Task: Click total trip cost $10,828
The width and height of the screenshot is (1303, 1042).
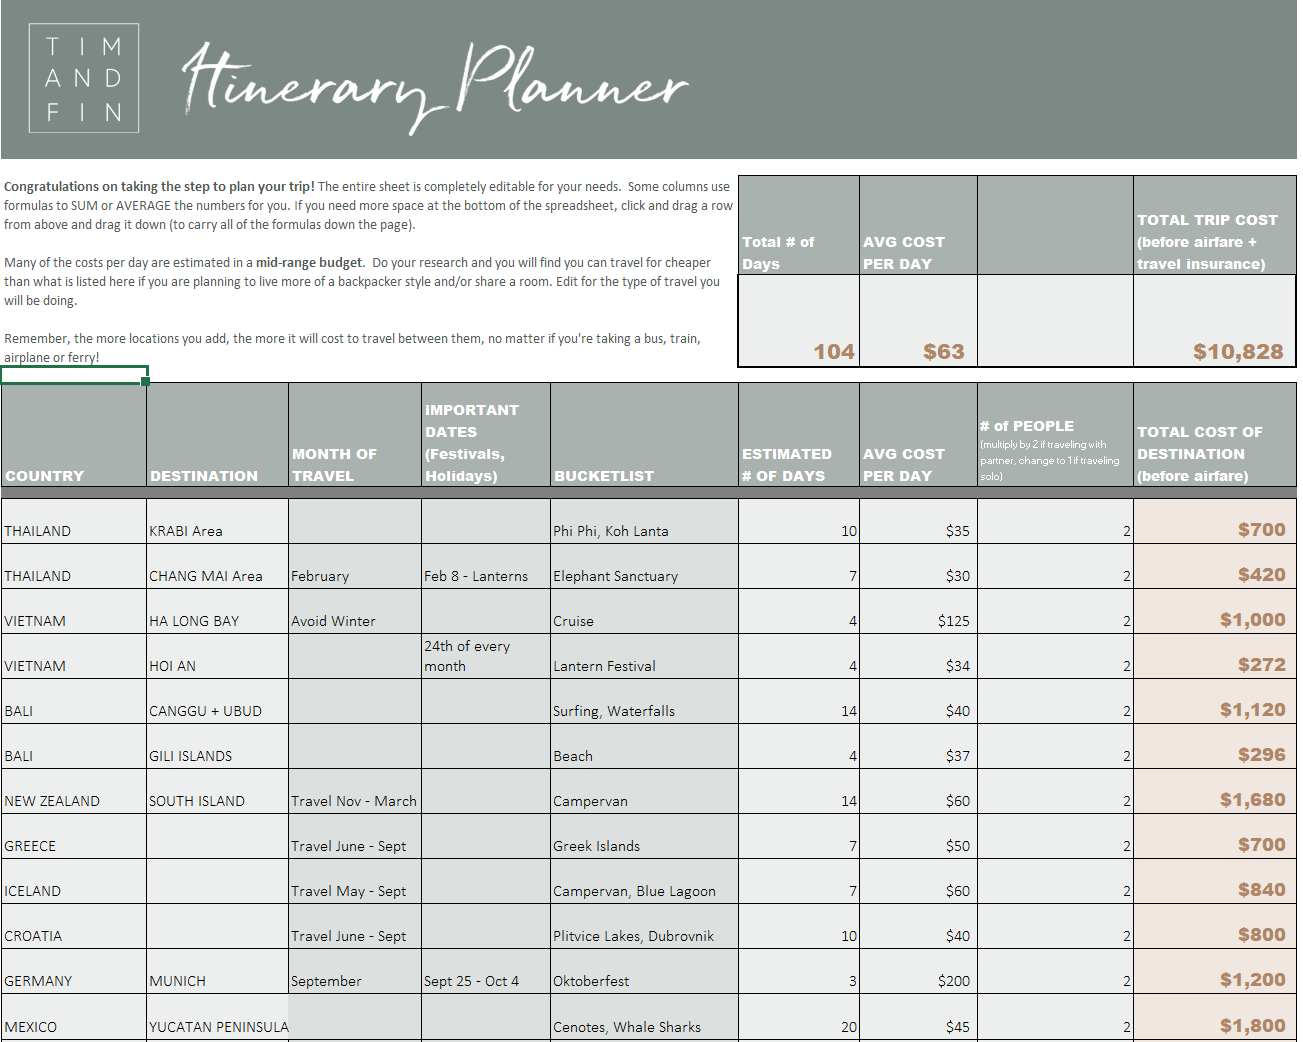Action: point(1215,321)
